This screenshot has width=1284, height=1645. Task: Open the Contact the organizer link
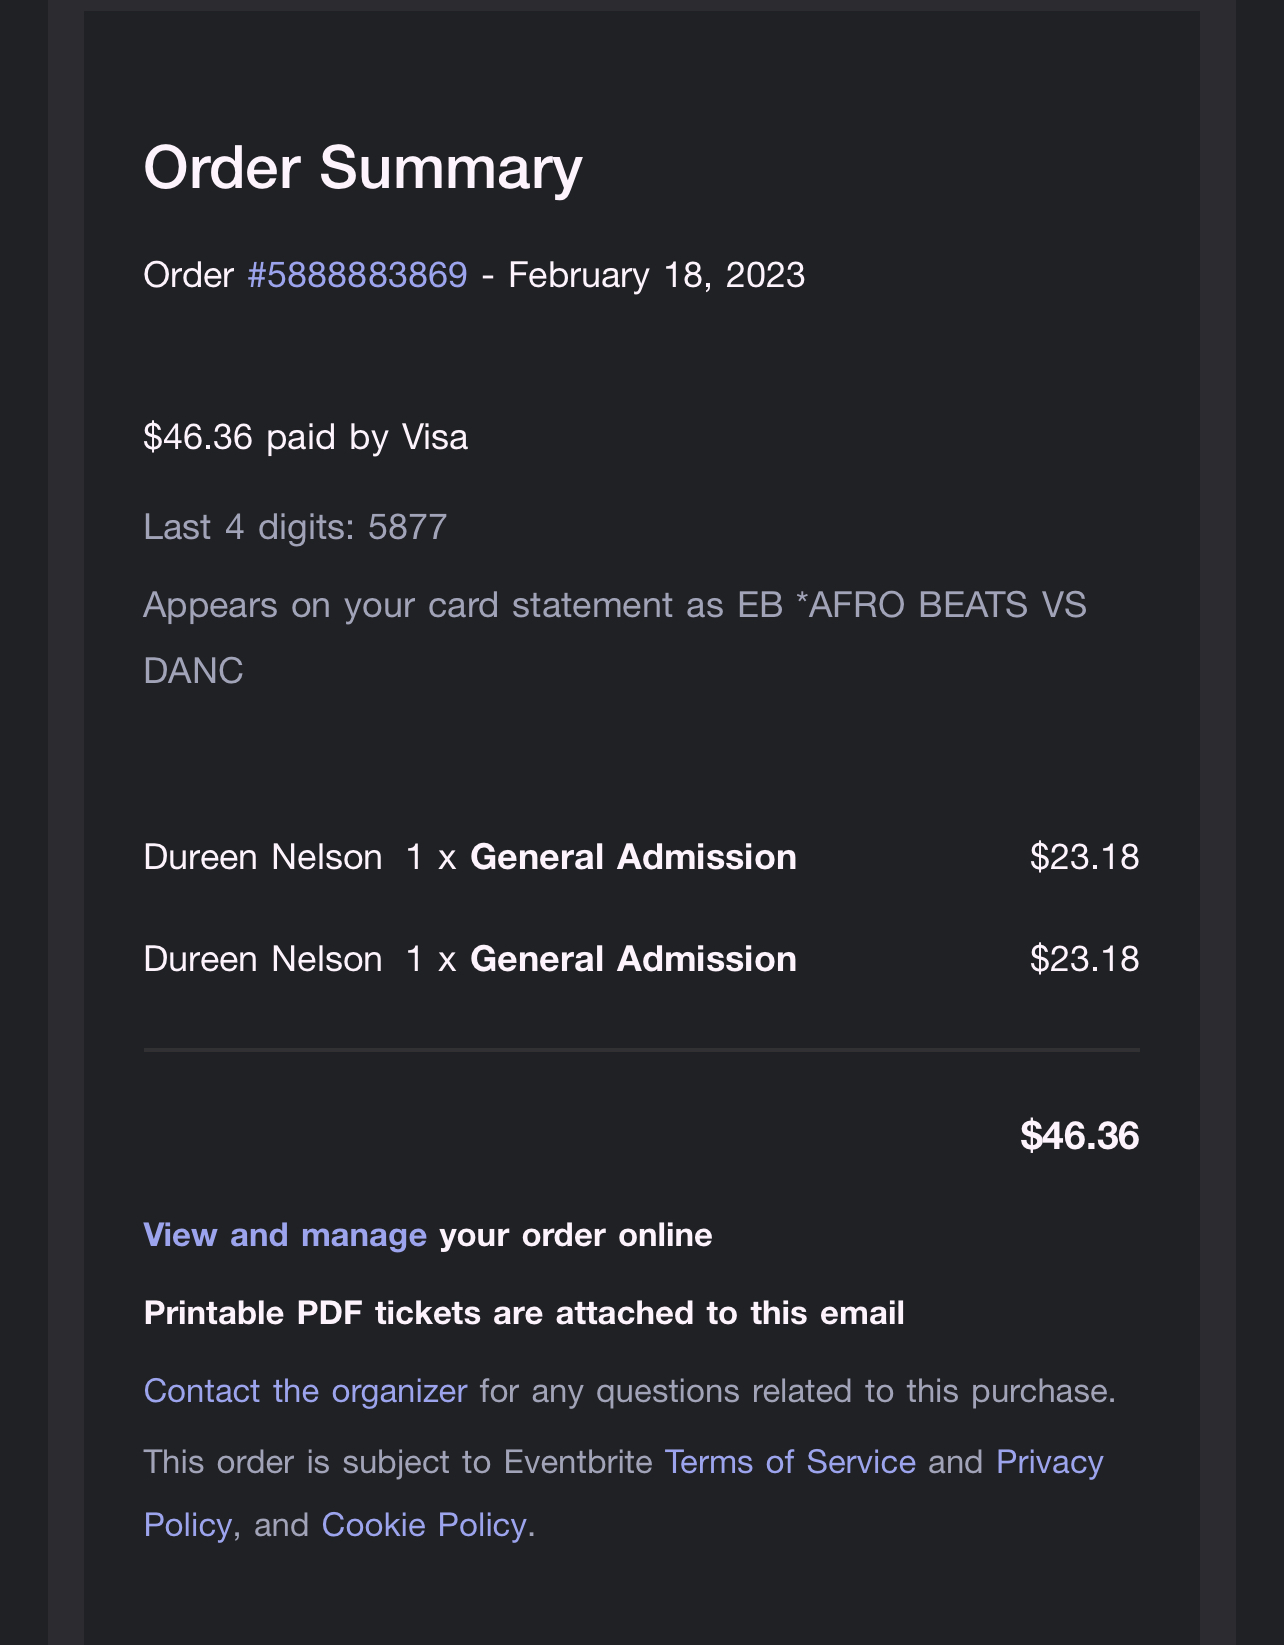(305, 1391)
